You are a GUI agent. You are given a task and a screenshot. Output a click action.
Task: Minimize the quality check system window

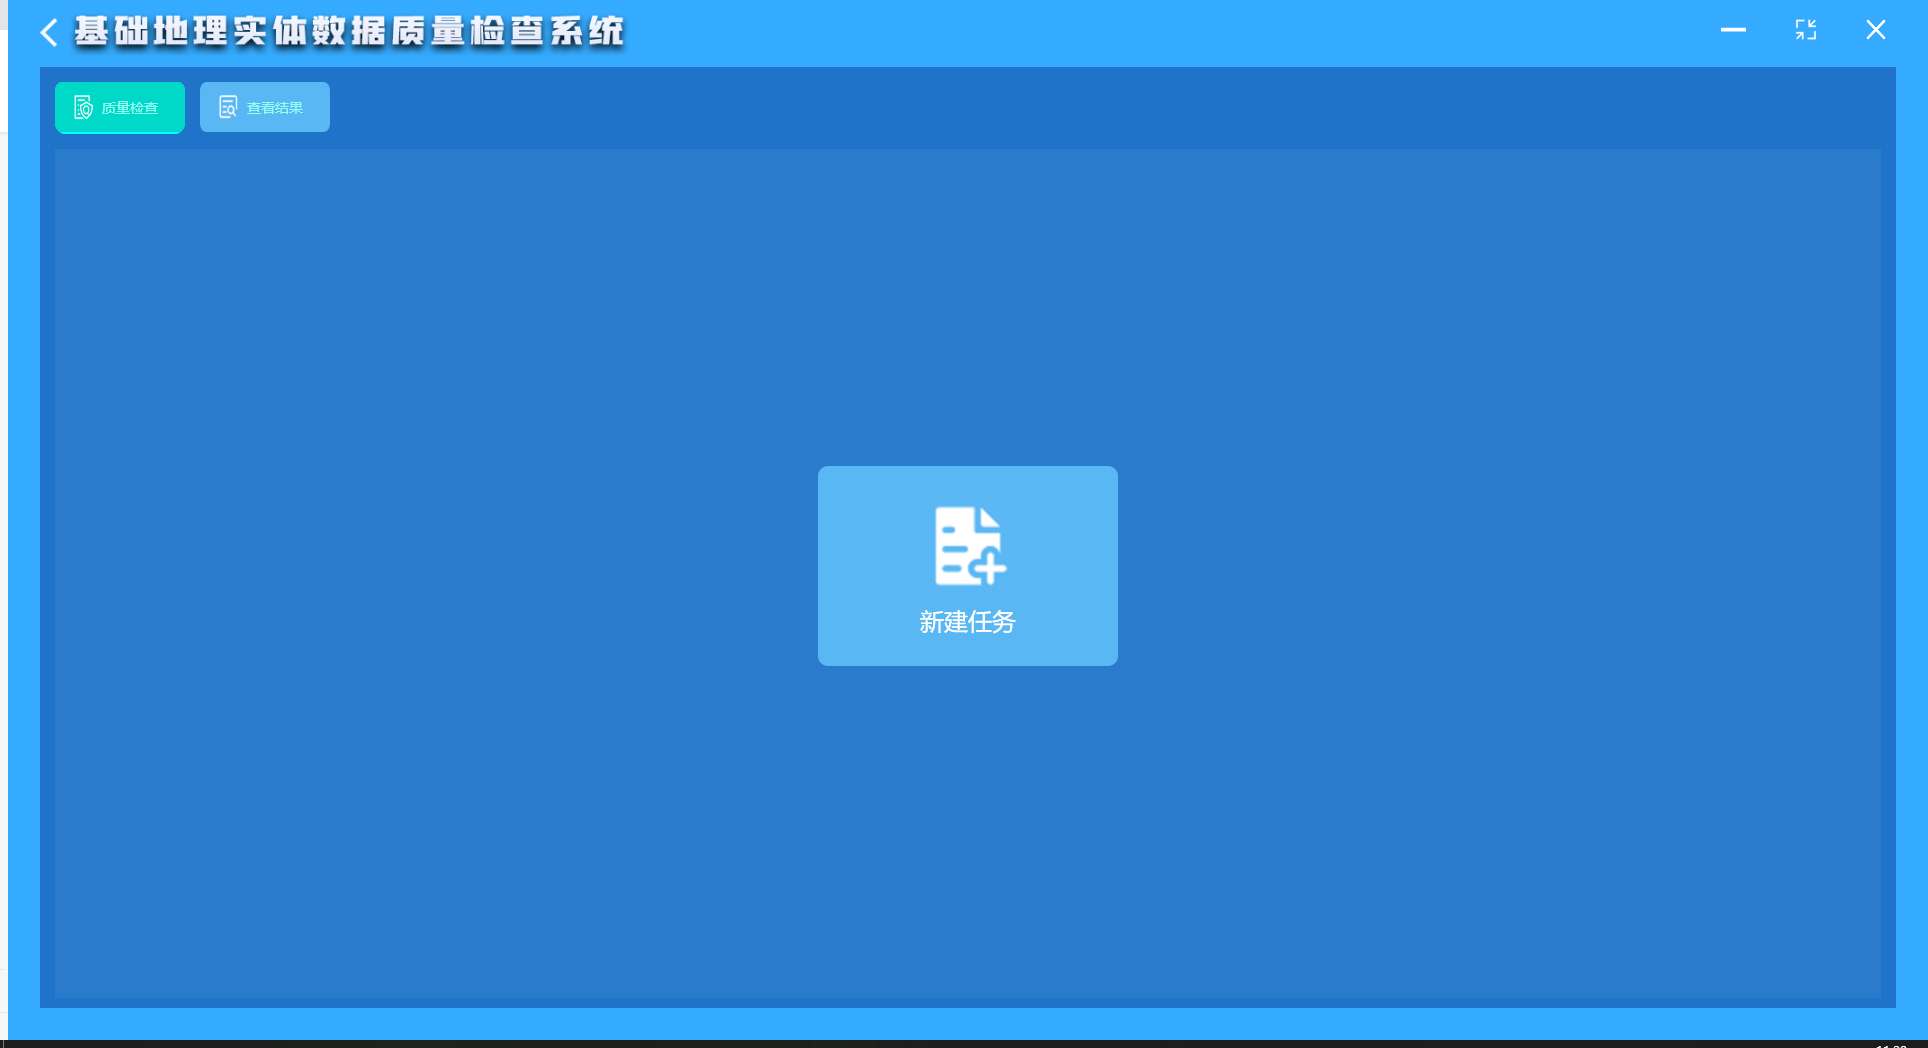point(1733,30)
